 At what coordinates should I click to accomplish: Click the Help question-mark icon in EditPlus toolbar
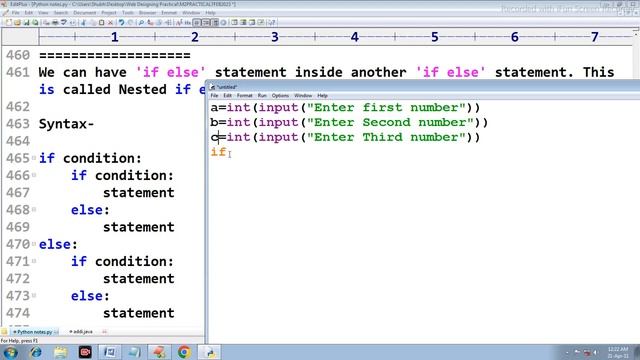[273, 22]
